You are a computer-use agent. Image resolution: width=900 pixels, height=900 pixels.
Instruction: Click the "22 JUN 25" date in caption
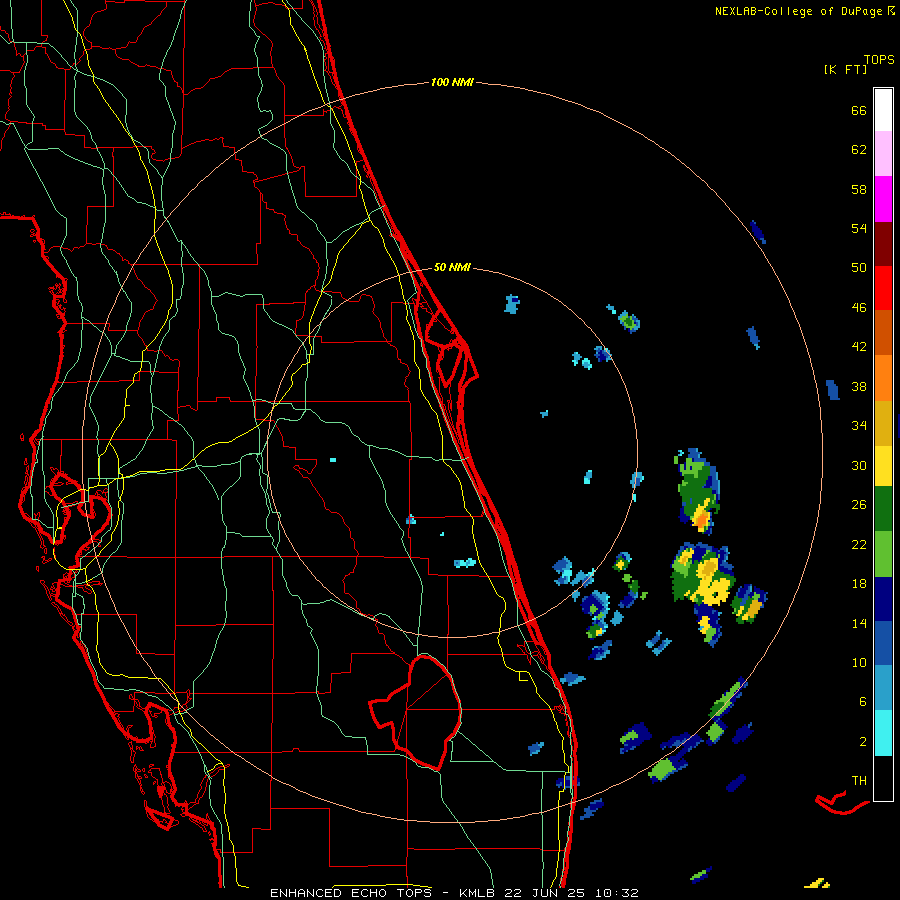pyautogui.click(x=545, y=893)
